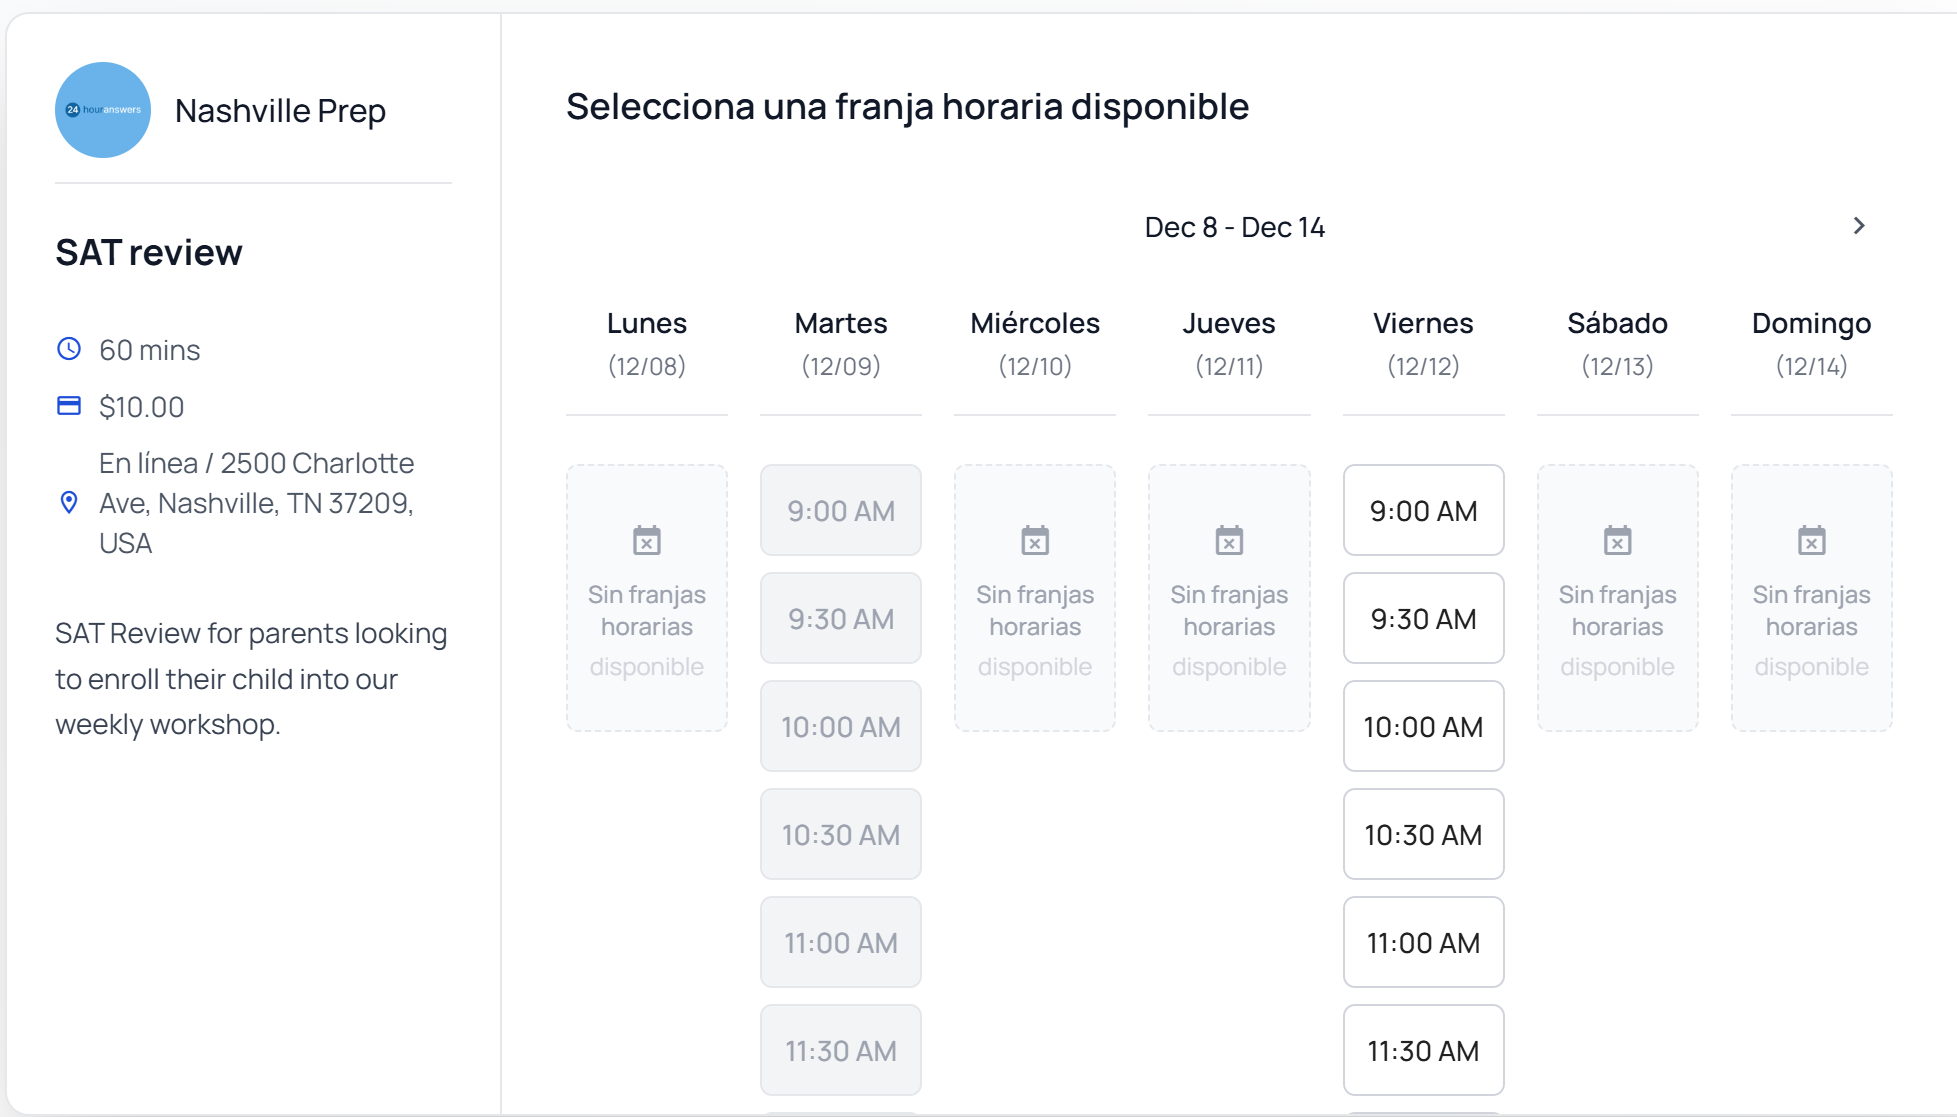Click the SAT review session title
Image resolution: width=1957 pixels, height=1117 pixels.
(x=148, y=251)
